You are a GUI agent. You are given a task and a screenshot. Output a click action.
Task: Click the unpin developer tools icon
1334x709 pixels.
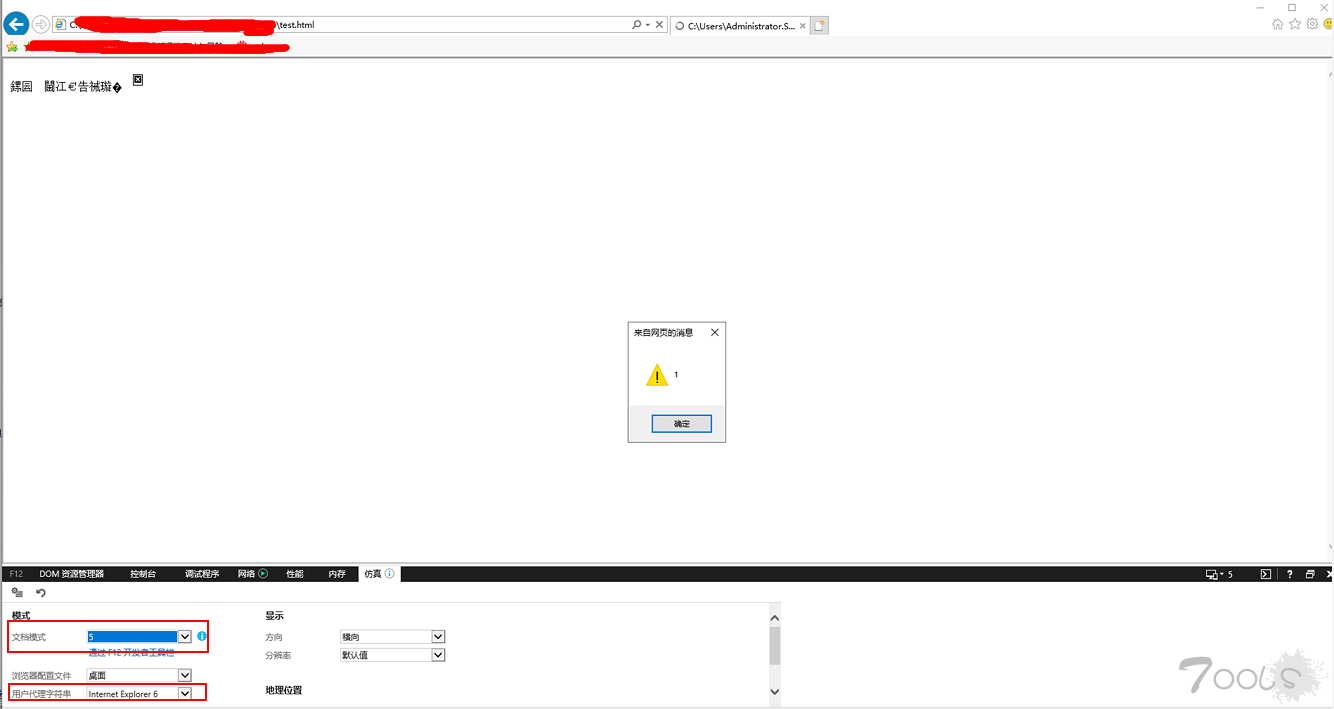click(1310, 574)
